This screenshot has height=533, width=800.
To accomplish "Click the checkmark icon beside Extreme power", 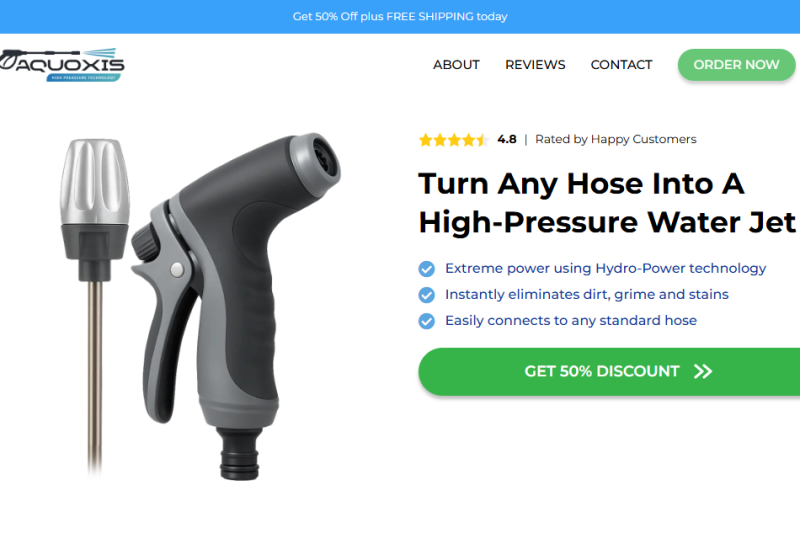I will pos(427,269).
